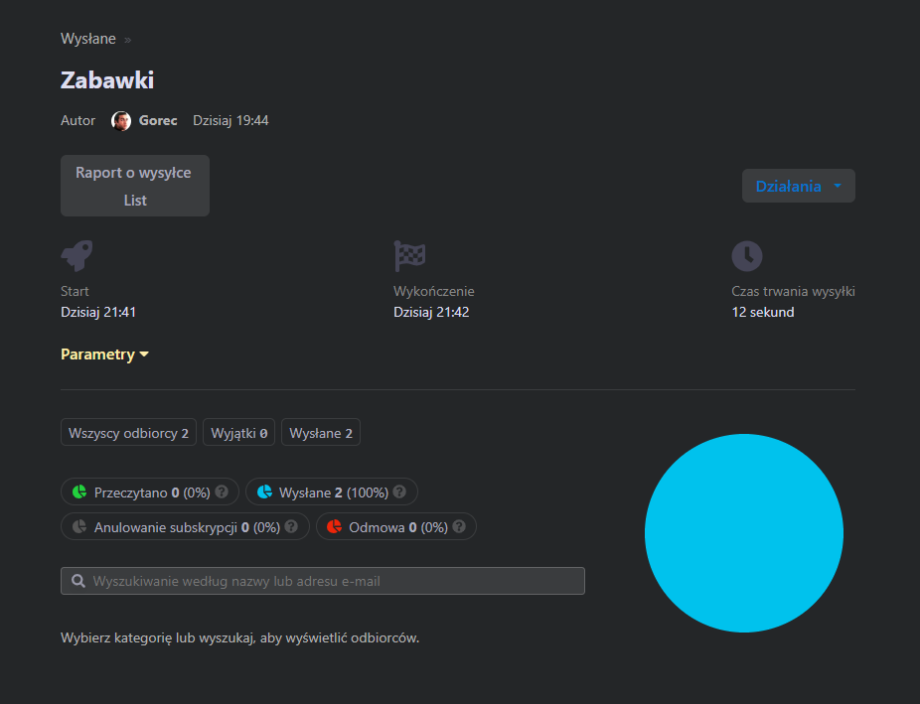Open the Działania dropdown menu

click(x=798, y=186)
